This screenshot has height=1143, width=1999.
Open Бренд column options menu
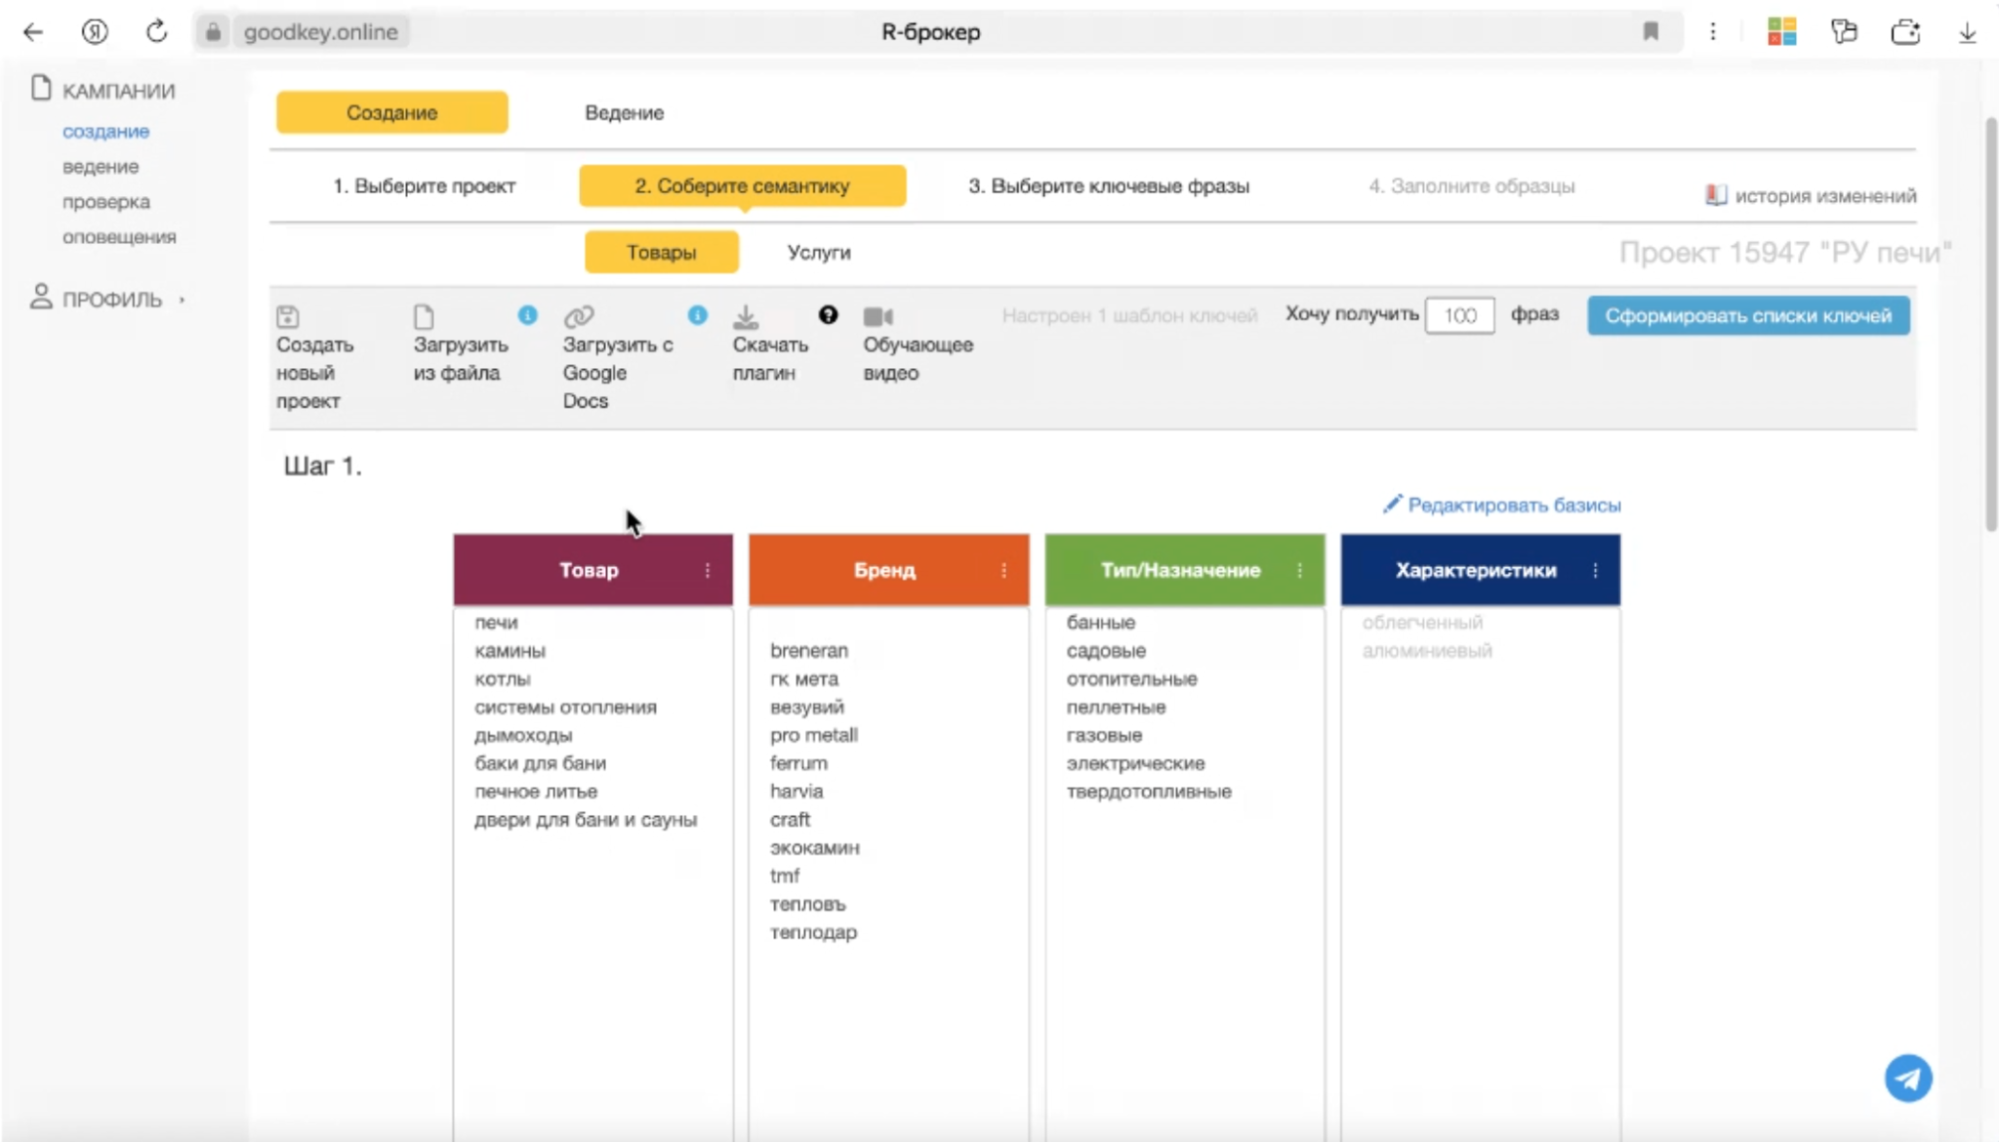1004,570
